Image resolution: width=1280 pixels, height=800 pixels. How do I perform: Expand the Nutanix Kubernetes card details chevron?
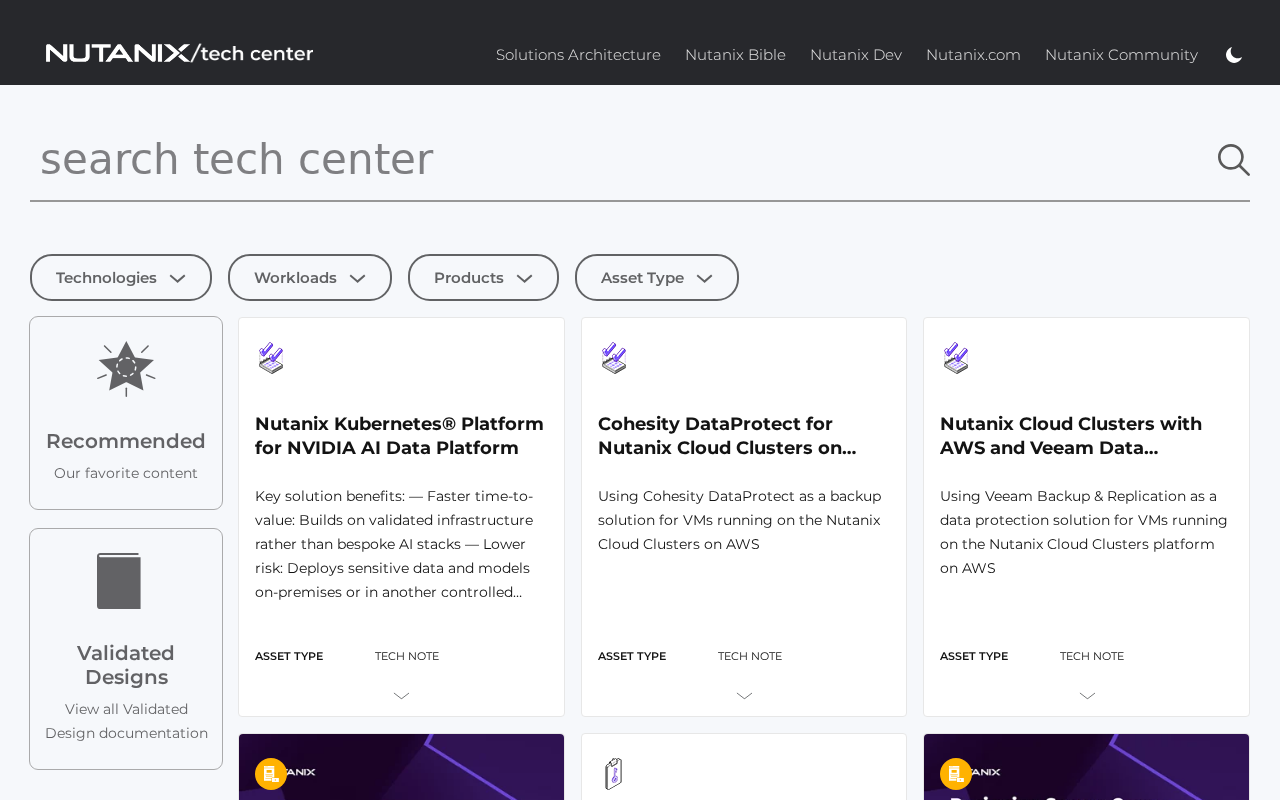pos(401,693)
